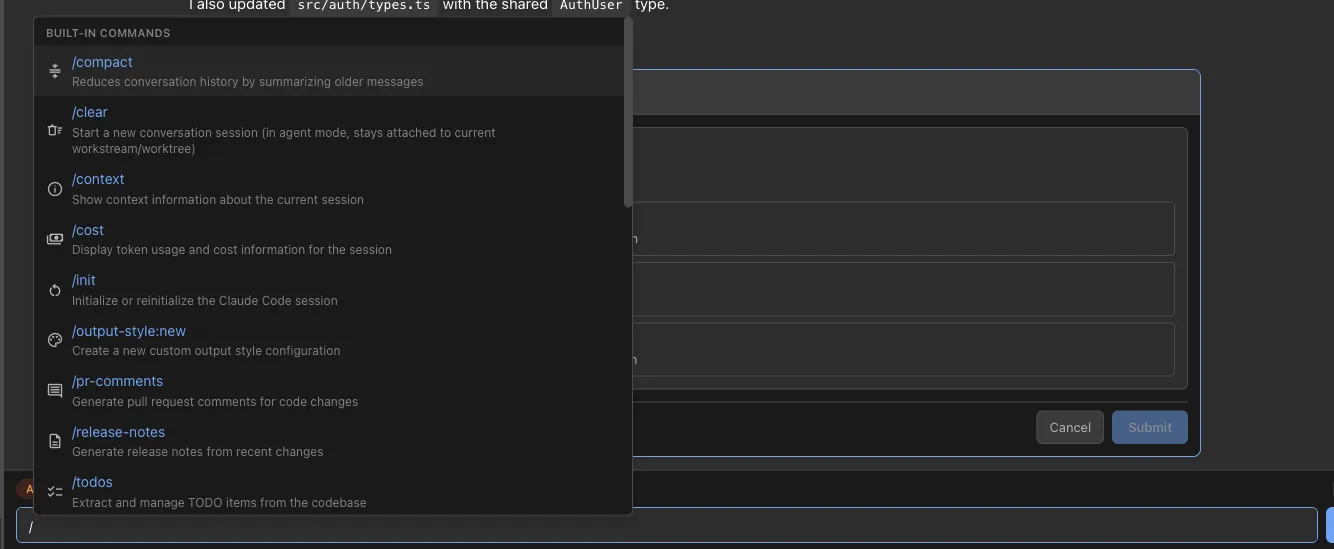Click the info icon beside /context
1334x549 pixels.
pyautogui.click(x=55, y=189)
